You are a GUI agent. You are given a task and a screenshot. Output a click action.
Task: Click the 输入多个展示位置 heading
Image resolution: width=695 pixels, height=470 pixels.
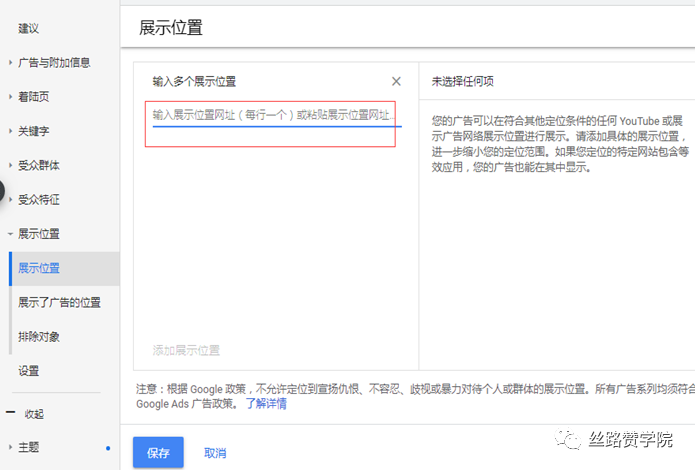(x=194, y=82)
